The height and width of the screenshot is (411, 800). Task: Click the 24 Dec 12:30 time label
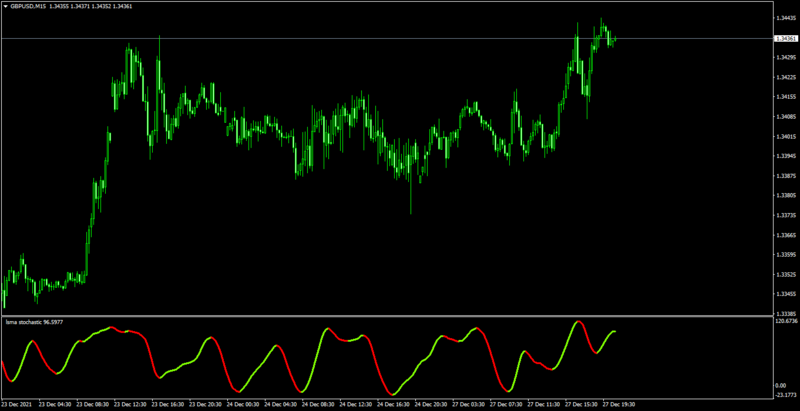[356, 404]
